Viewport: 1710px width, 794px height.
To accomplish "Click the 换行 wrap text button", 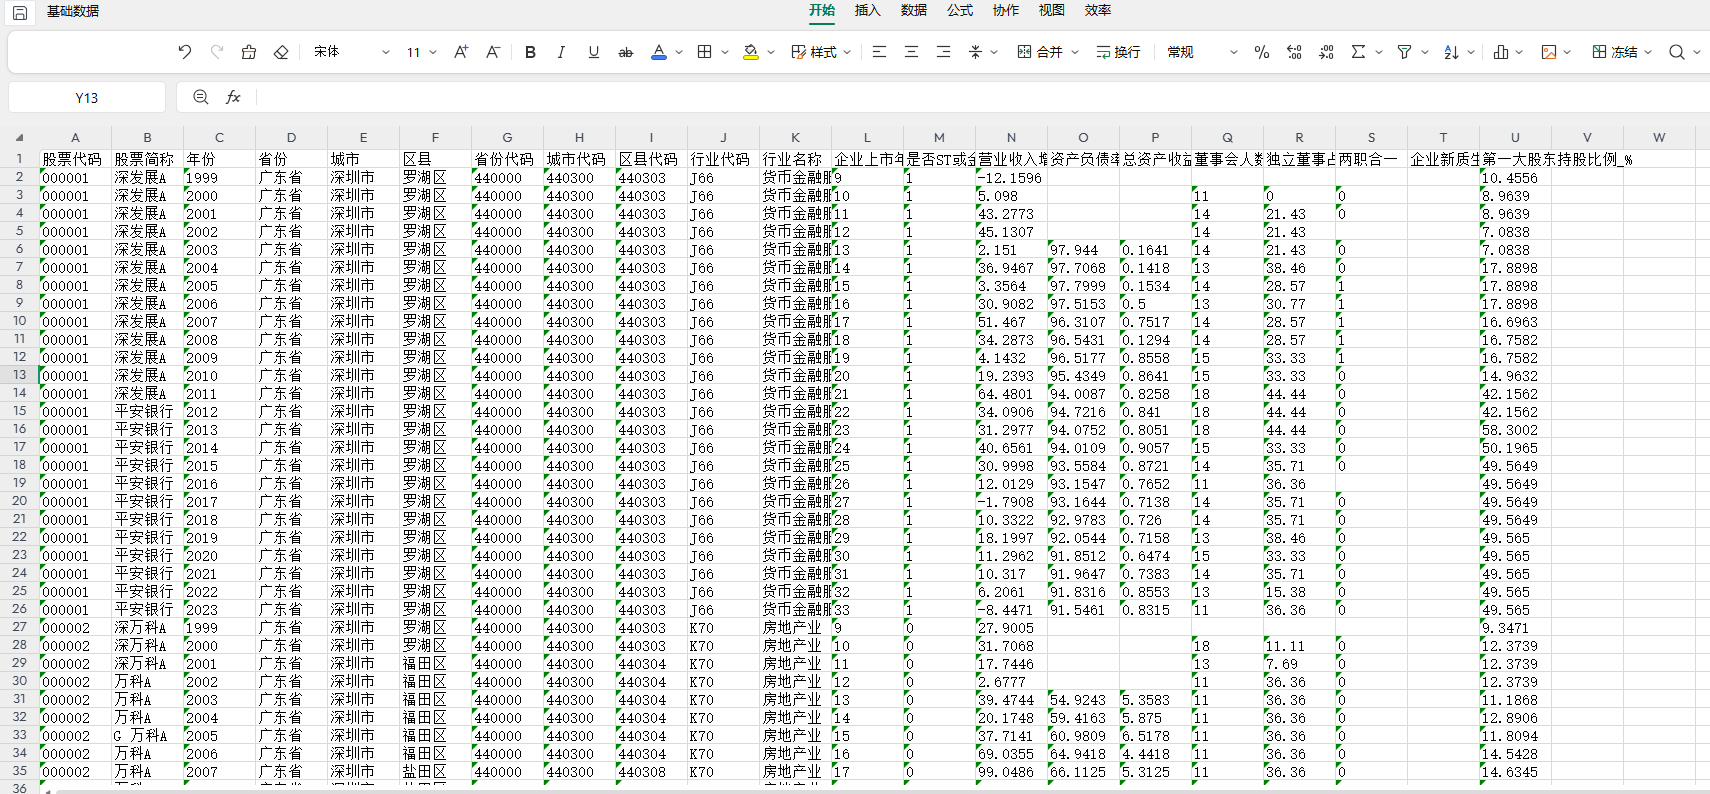I will tap(1118, 52).
